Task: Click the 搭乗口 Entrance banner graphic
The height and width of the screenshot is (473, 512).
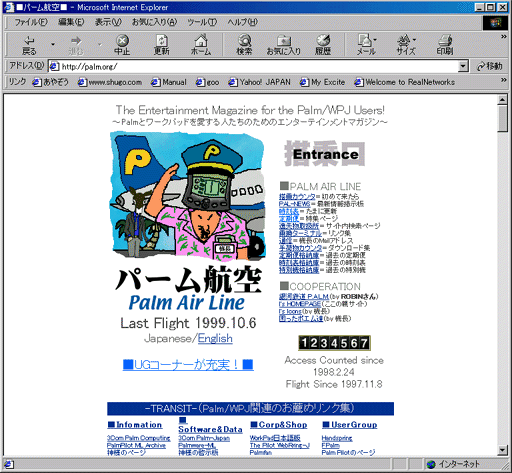Action: [x=325, y=154]
